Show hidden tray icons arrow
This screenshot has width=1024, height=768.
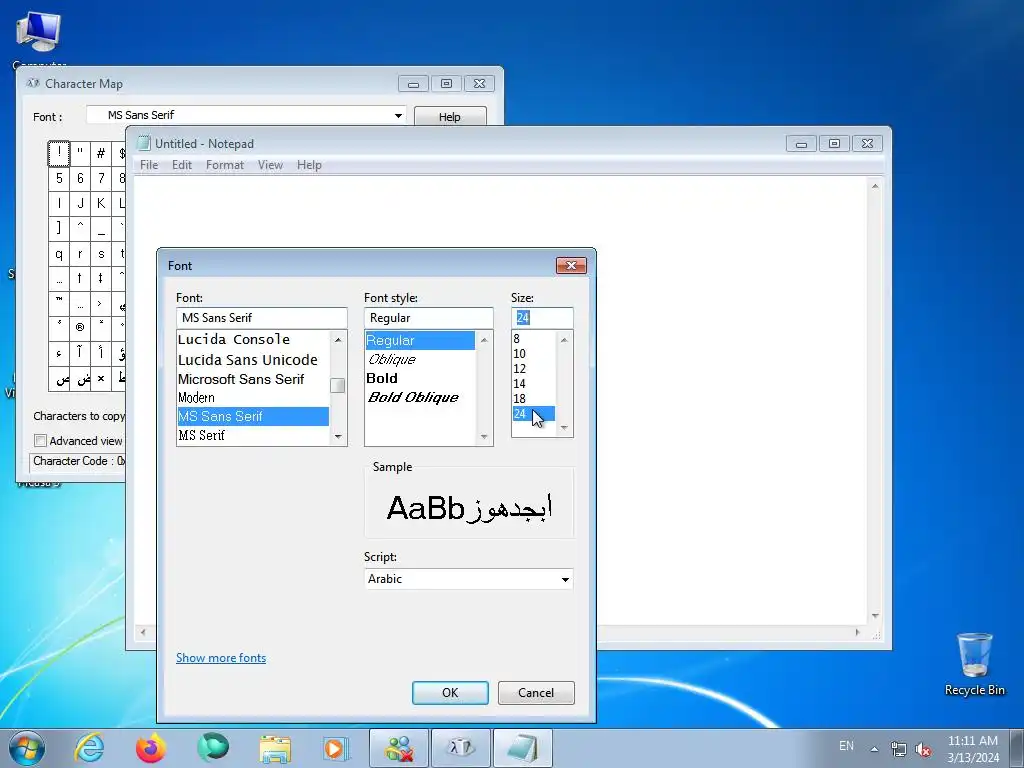point(874,748)
